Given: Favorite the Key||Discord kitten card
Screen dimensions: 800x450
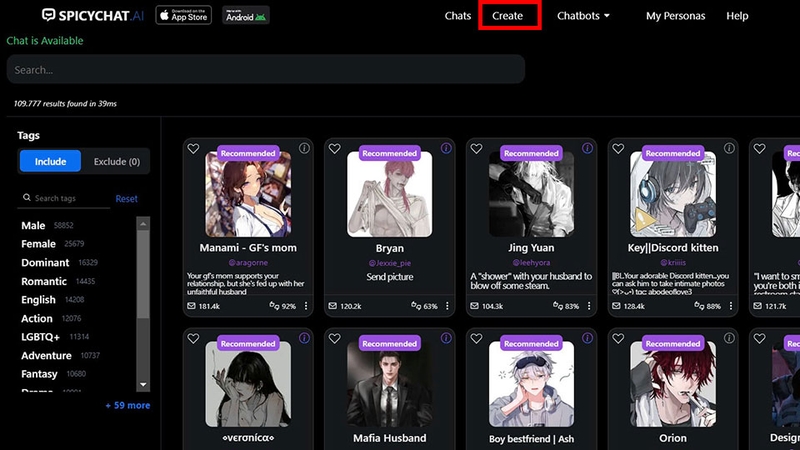Looking at the screenshot, I should coord(618,148).
